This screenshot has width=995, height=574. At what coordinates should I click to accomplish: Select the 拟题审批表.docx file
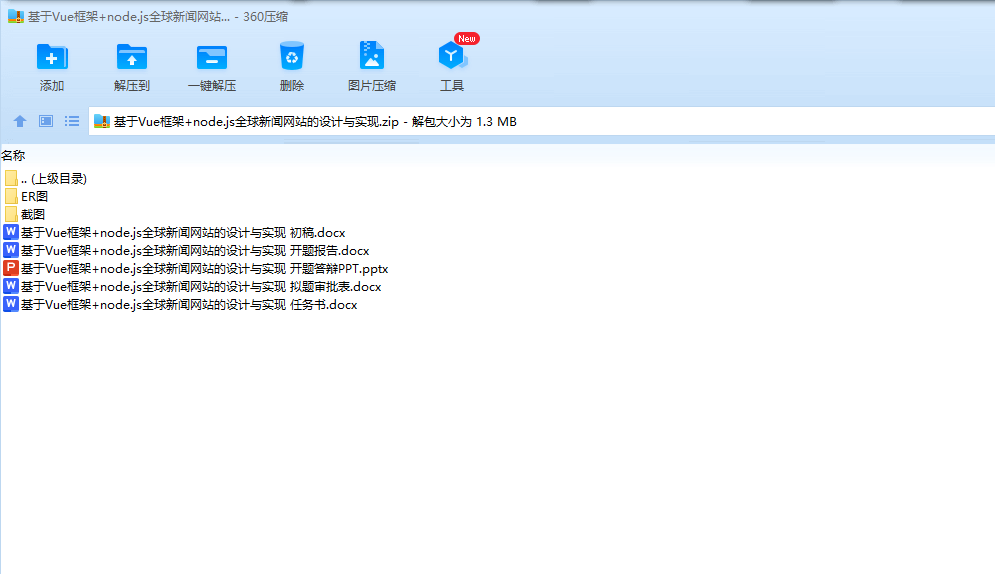[x=193, y=287]
